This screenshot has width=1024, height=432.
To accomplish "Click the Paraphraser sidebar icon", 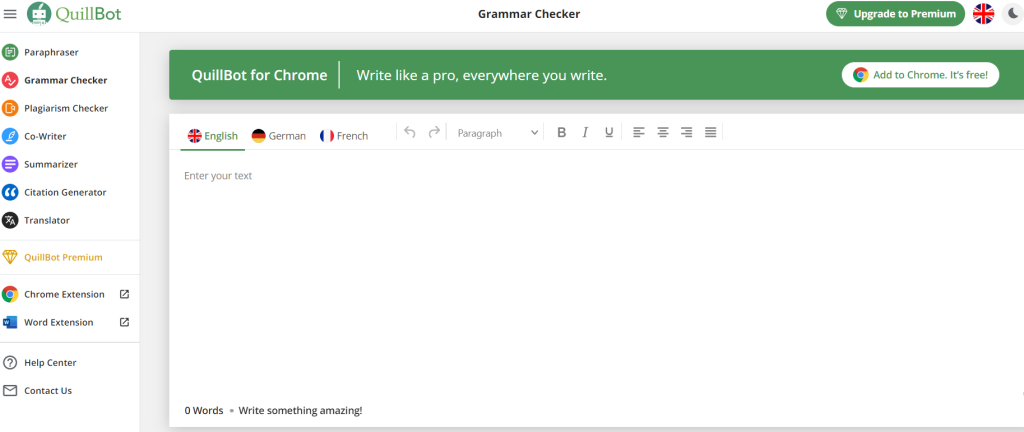I will point(10,52).
